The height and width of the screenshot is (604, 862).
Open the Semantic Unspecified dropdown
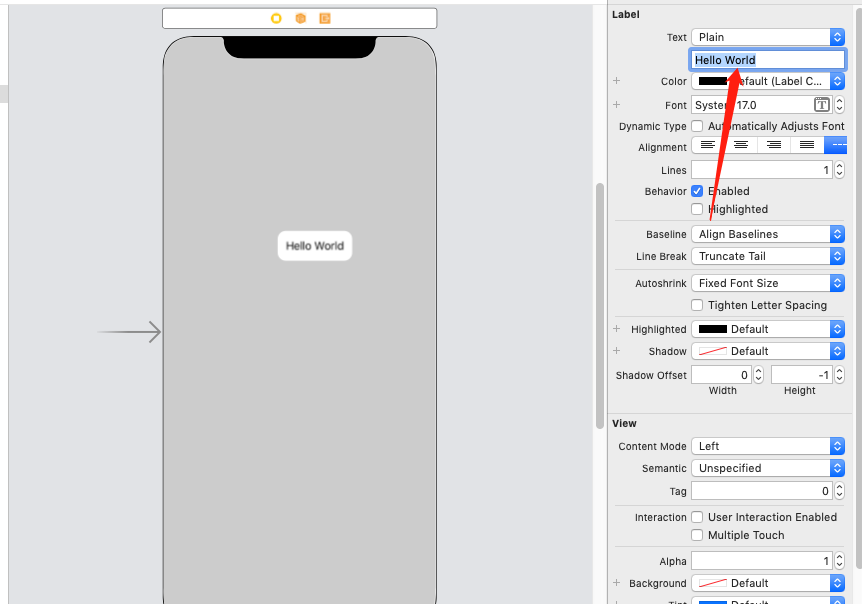[x=768, y=468]
